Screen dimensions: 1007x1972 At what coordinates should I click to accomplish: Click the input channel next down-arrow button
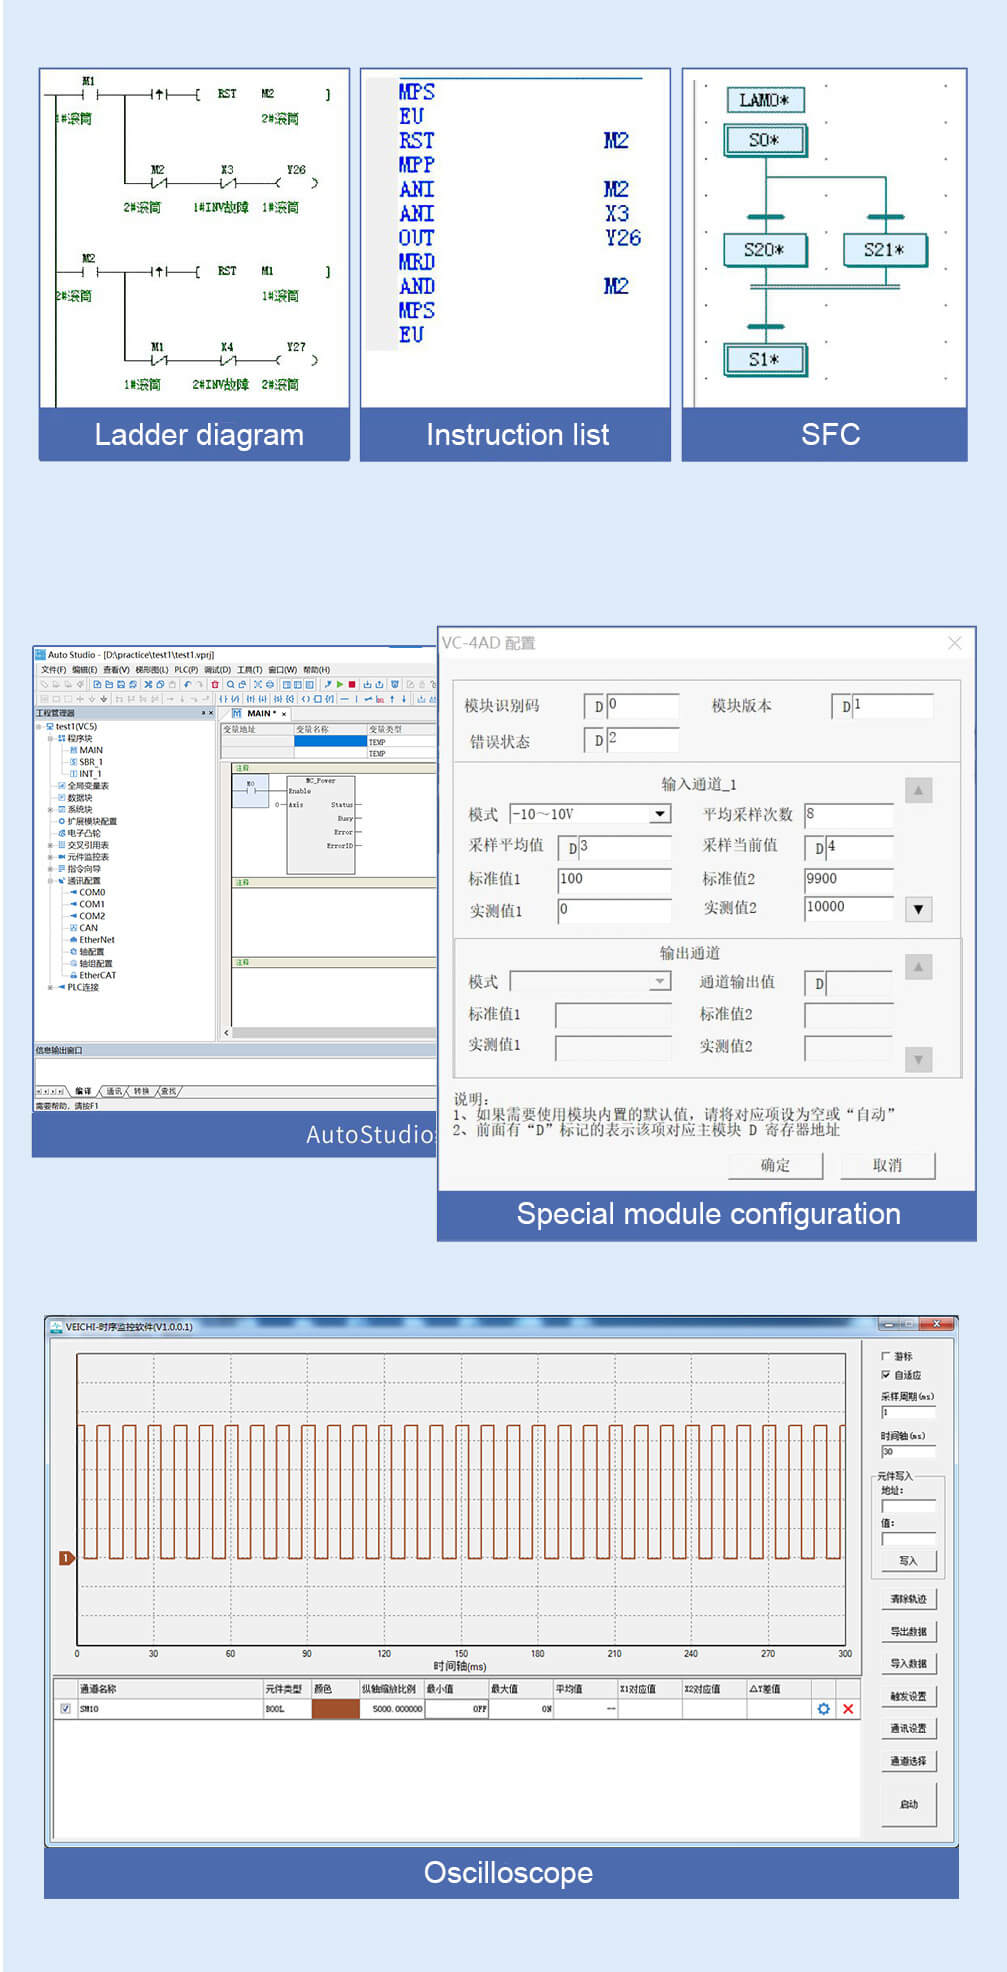pos(918,909)
